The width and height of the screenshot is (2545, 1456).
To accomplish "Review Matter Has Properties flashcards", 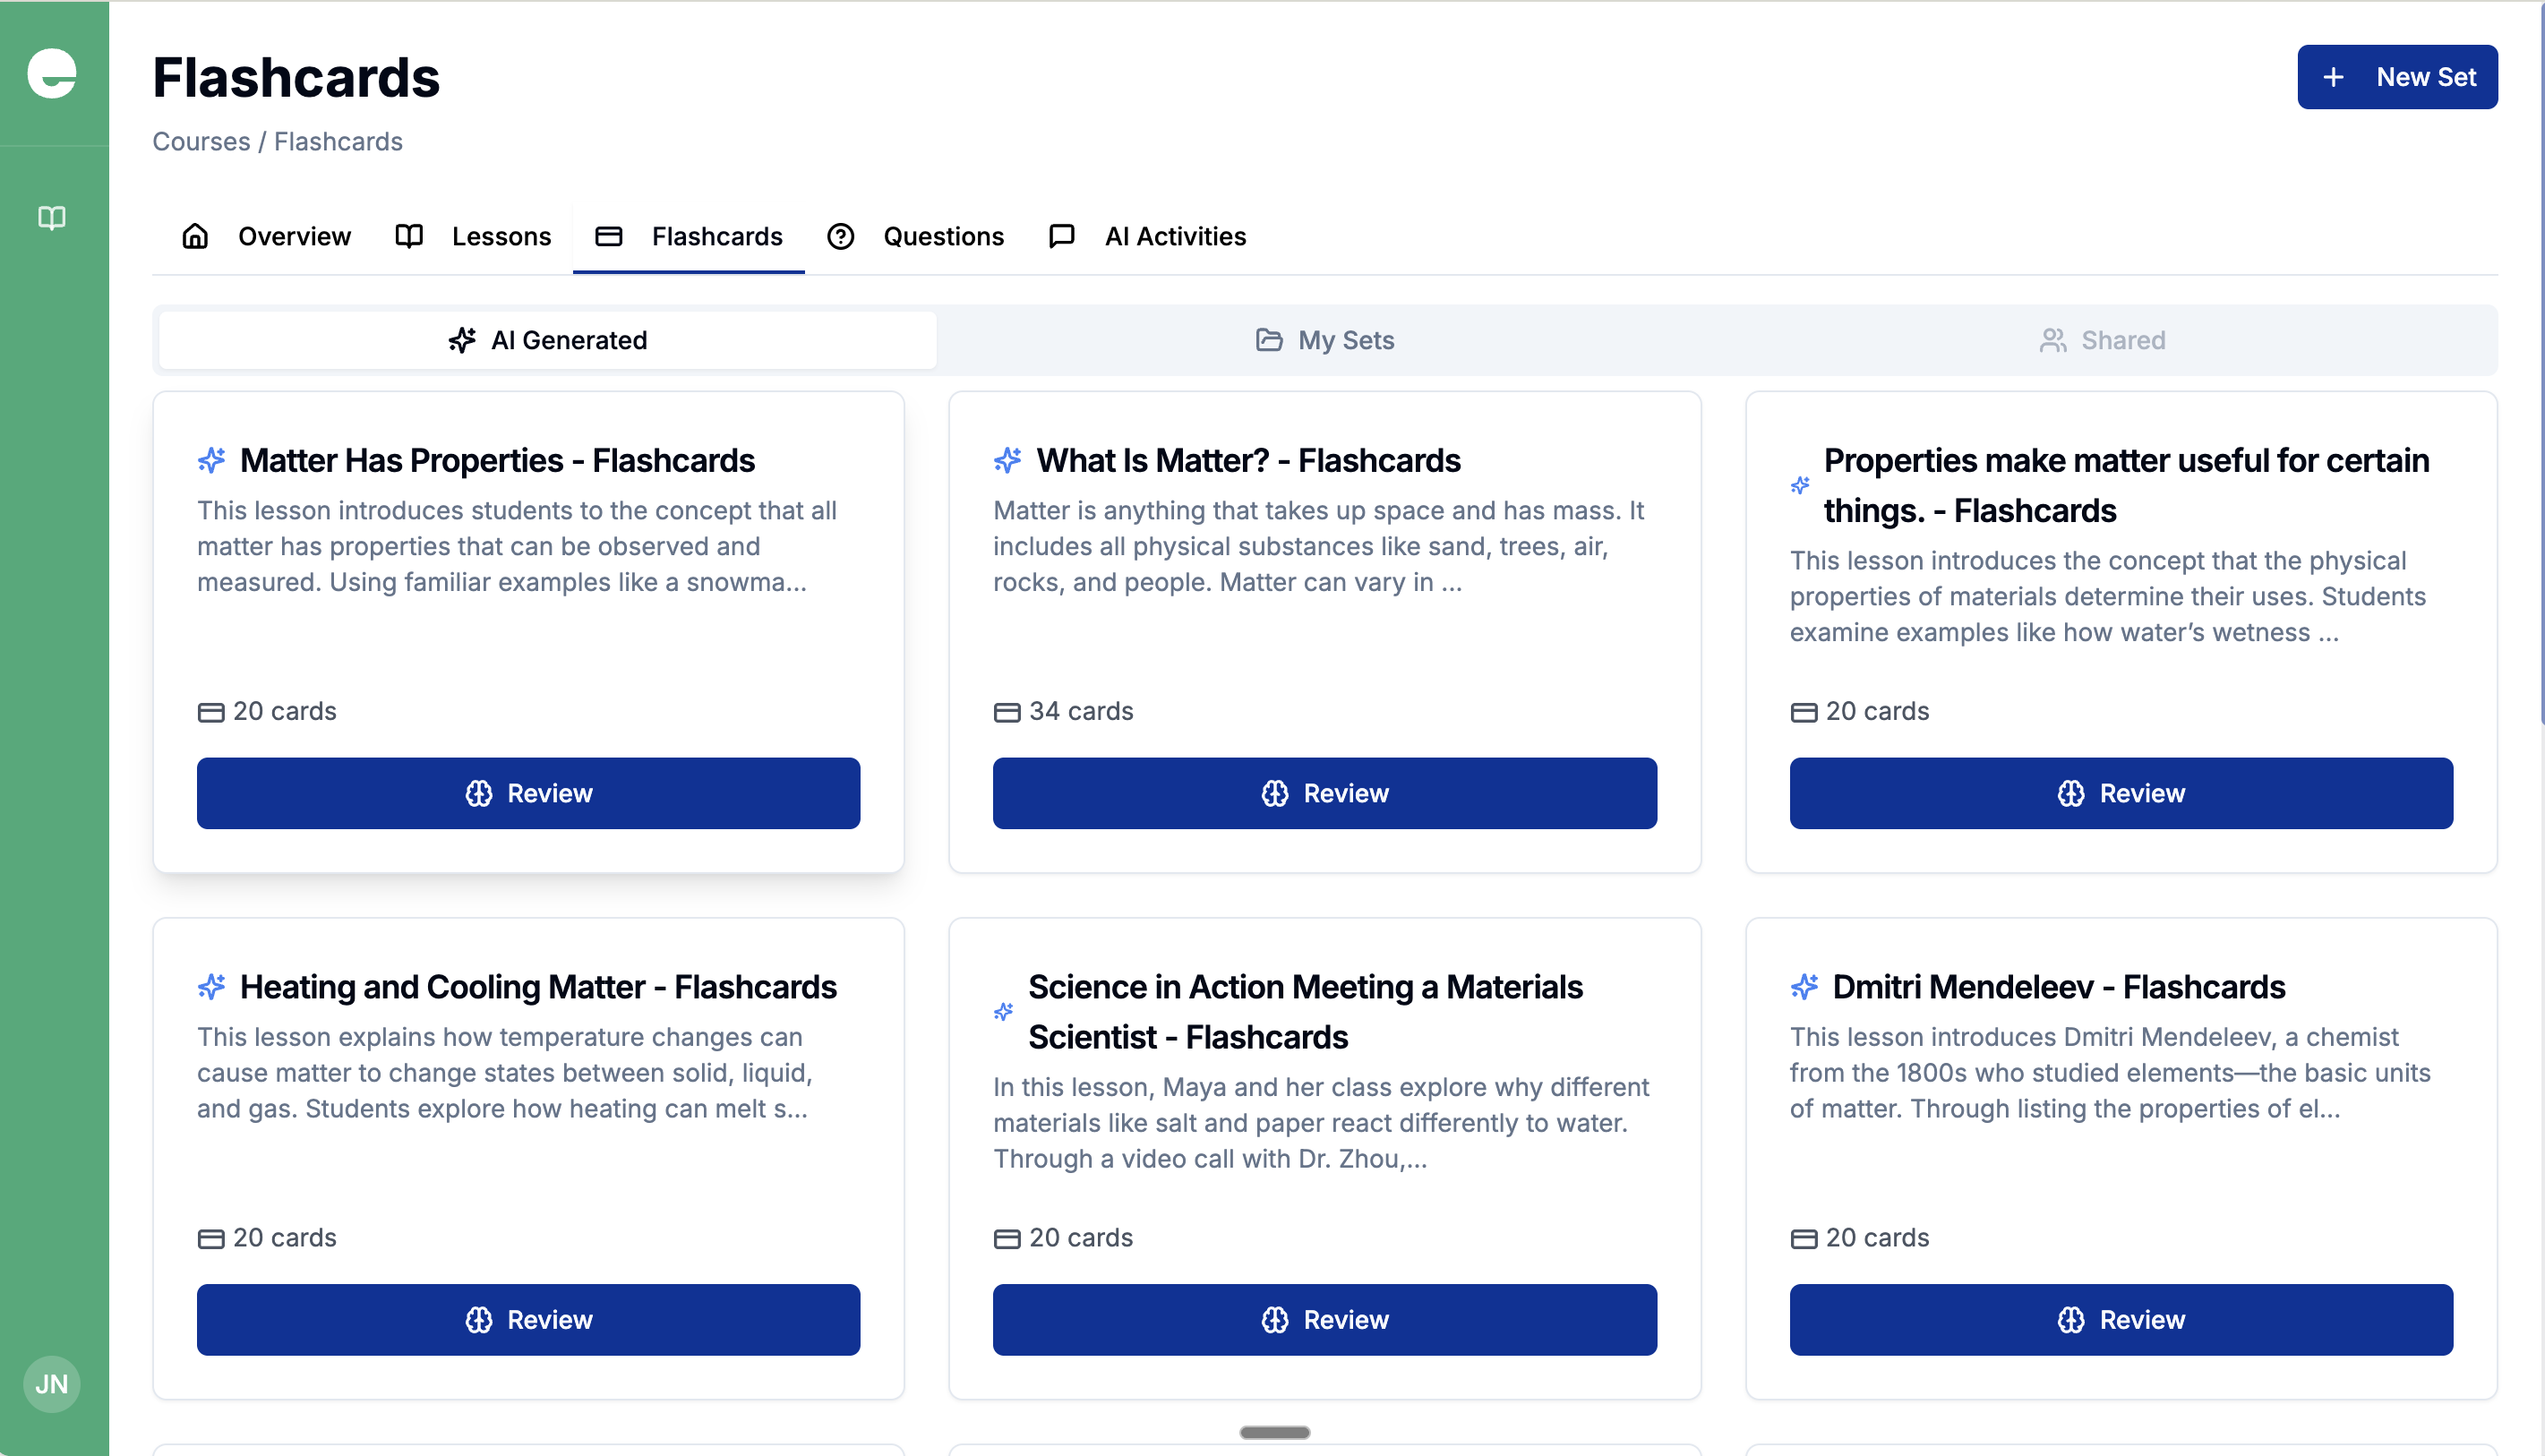I will [x=528, y=793].
